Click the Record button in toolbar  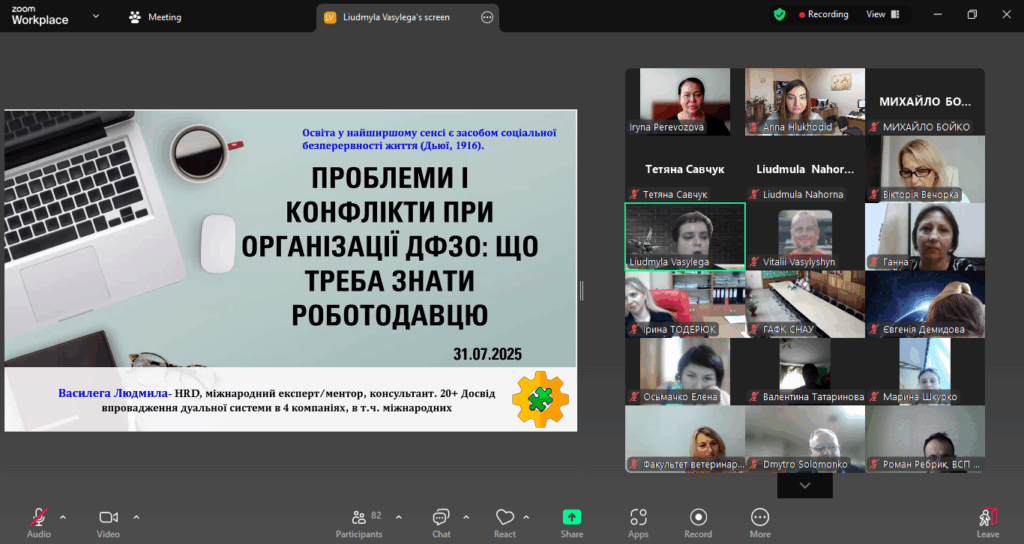point(698,522)
